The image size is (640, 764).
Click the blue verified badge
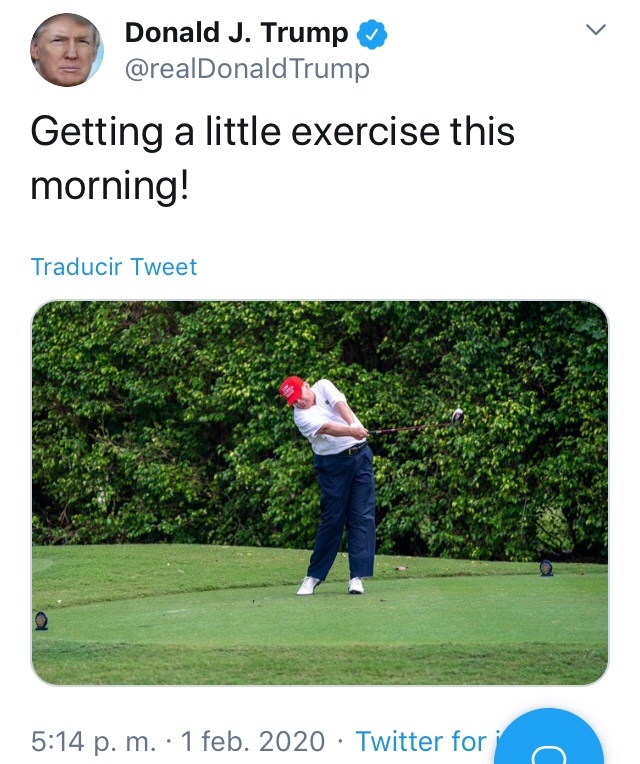[372, 34]
